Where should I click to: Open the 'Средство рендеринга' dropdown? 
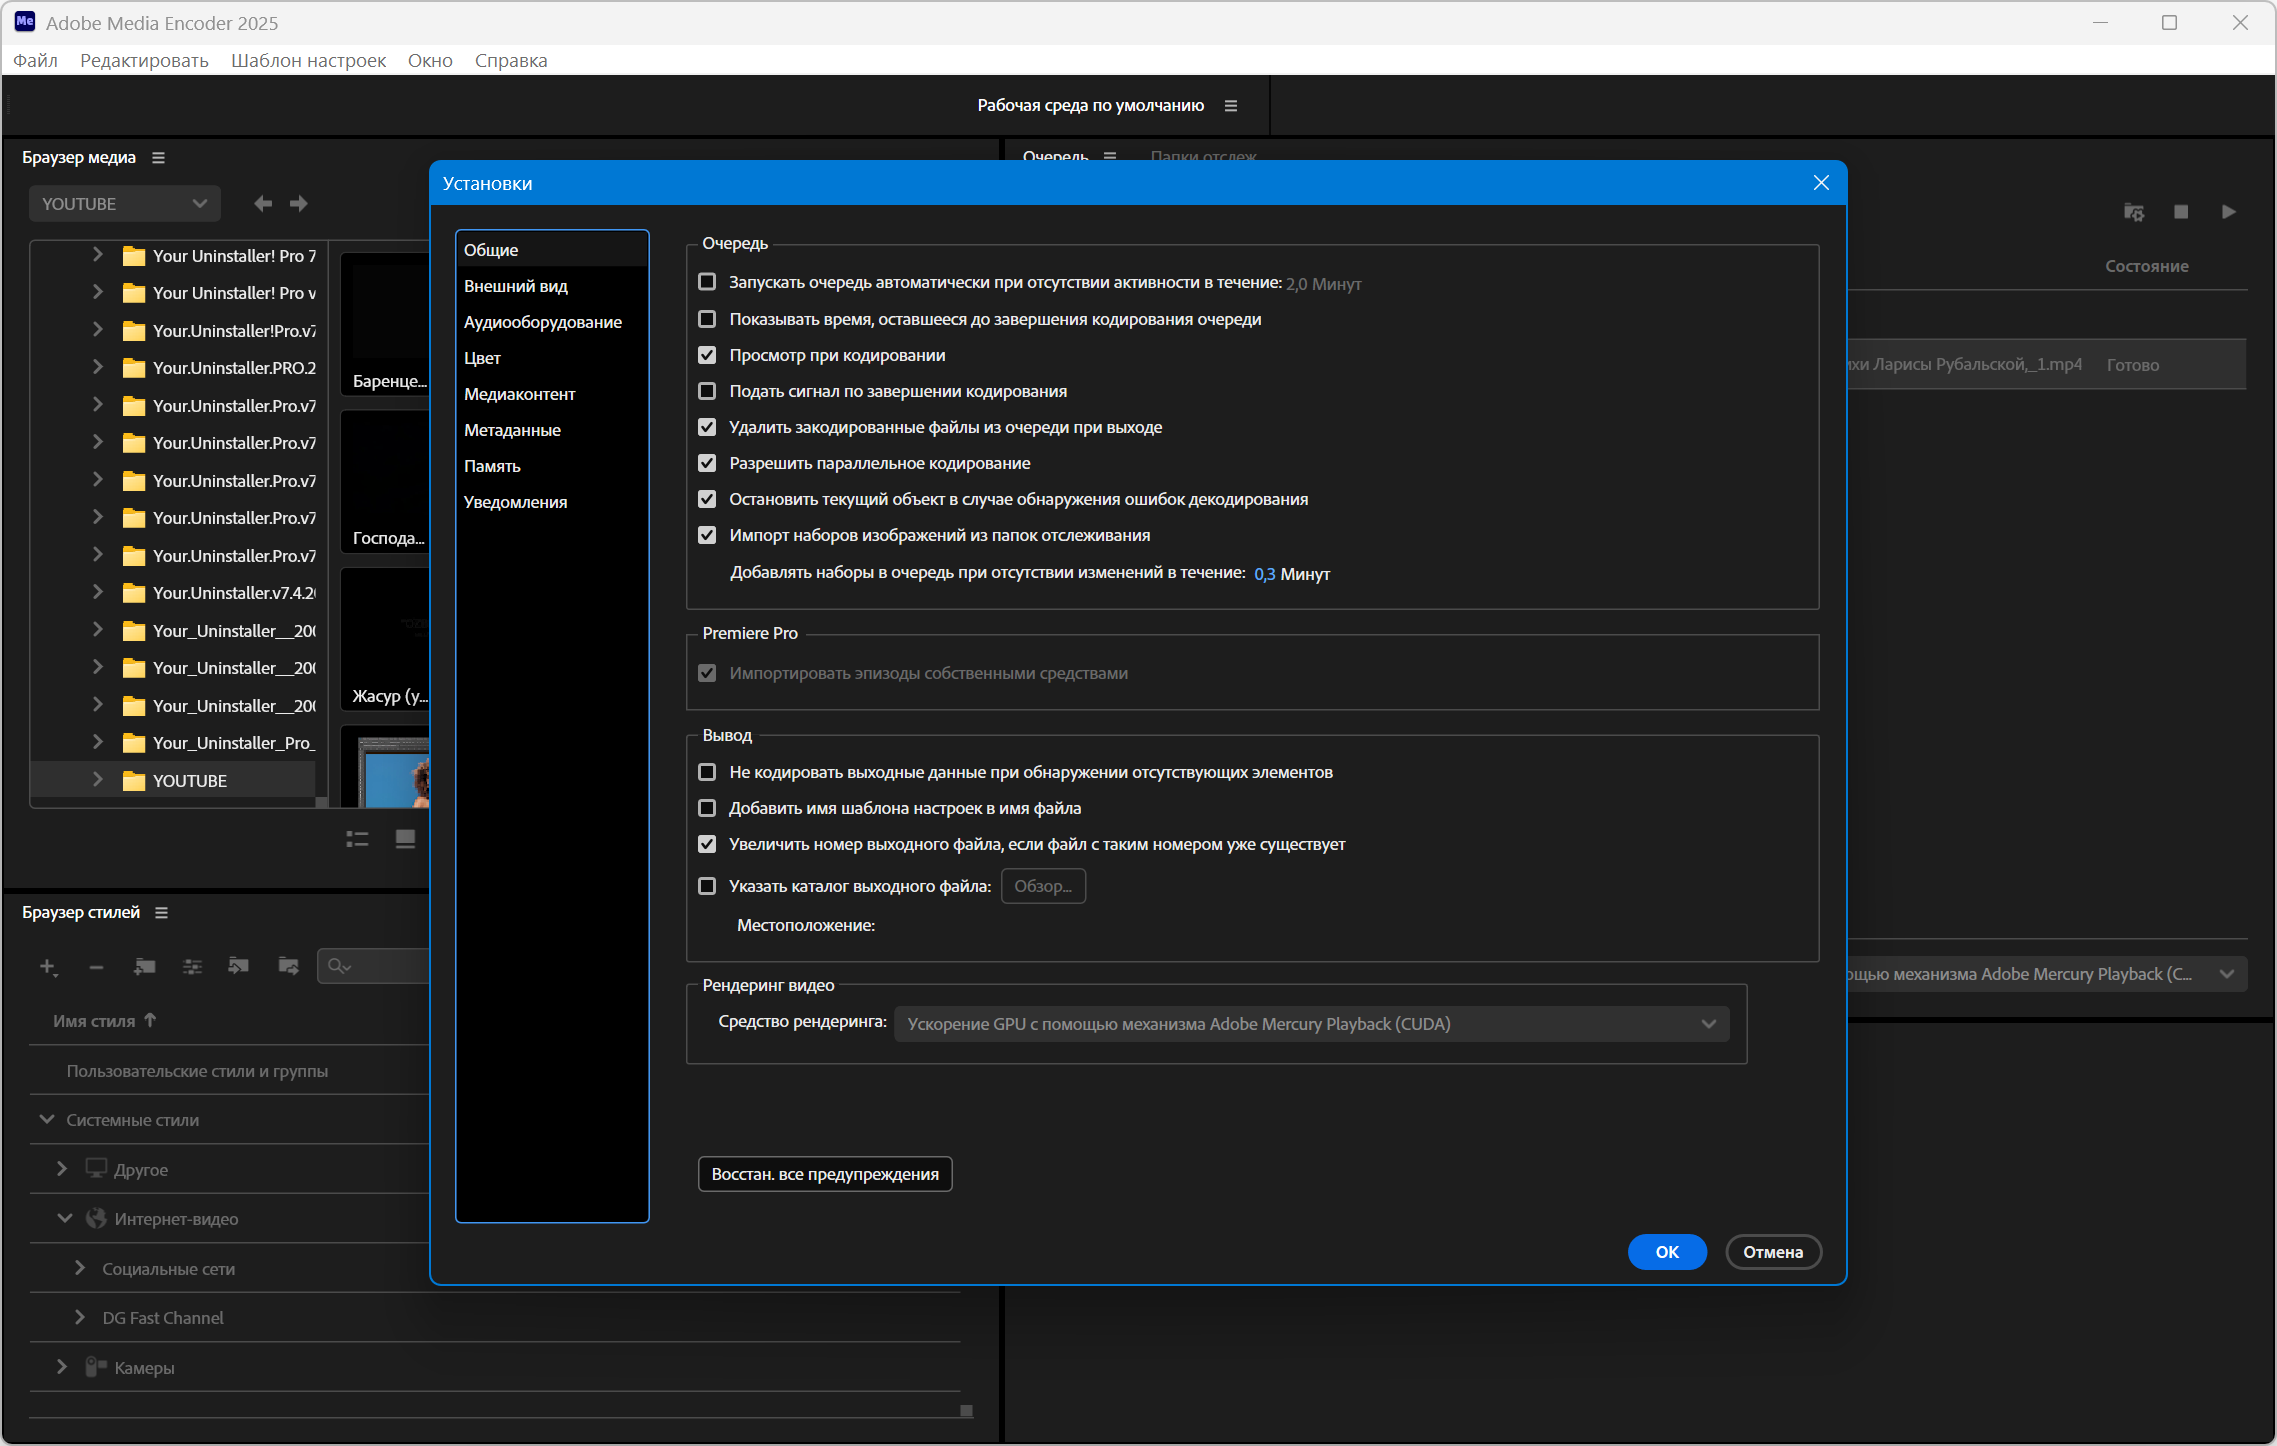1311,1024
